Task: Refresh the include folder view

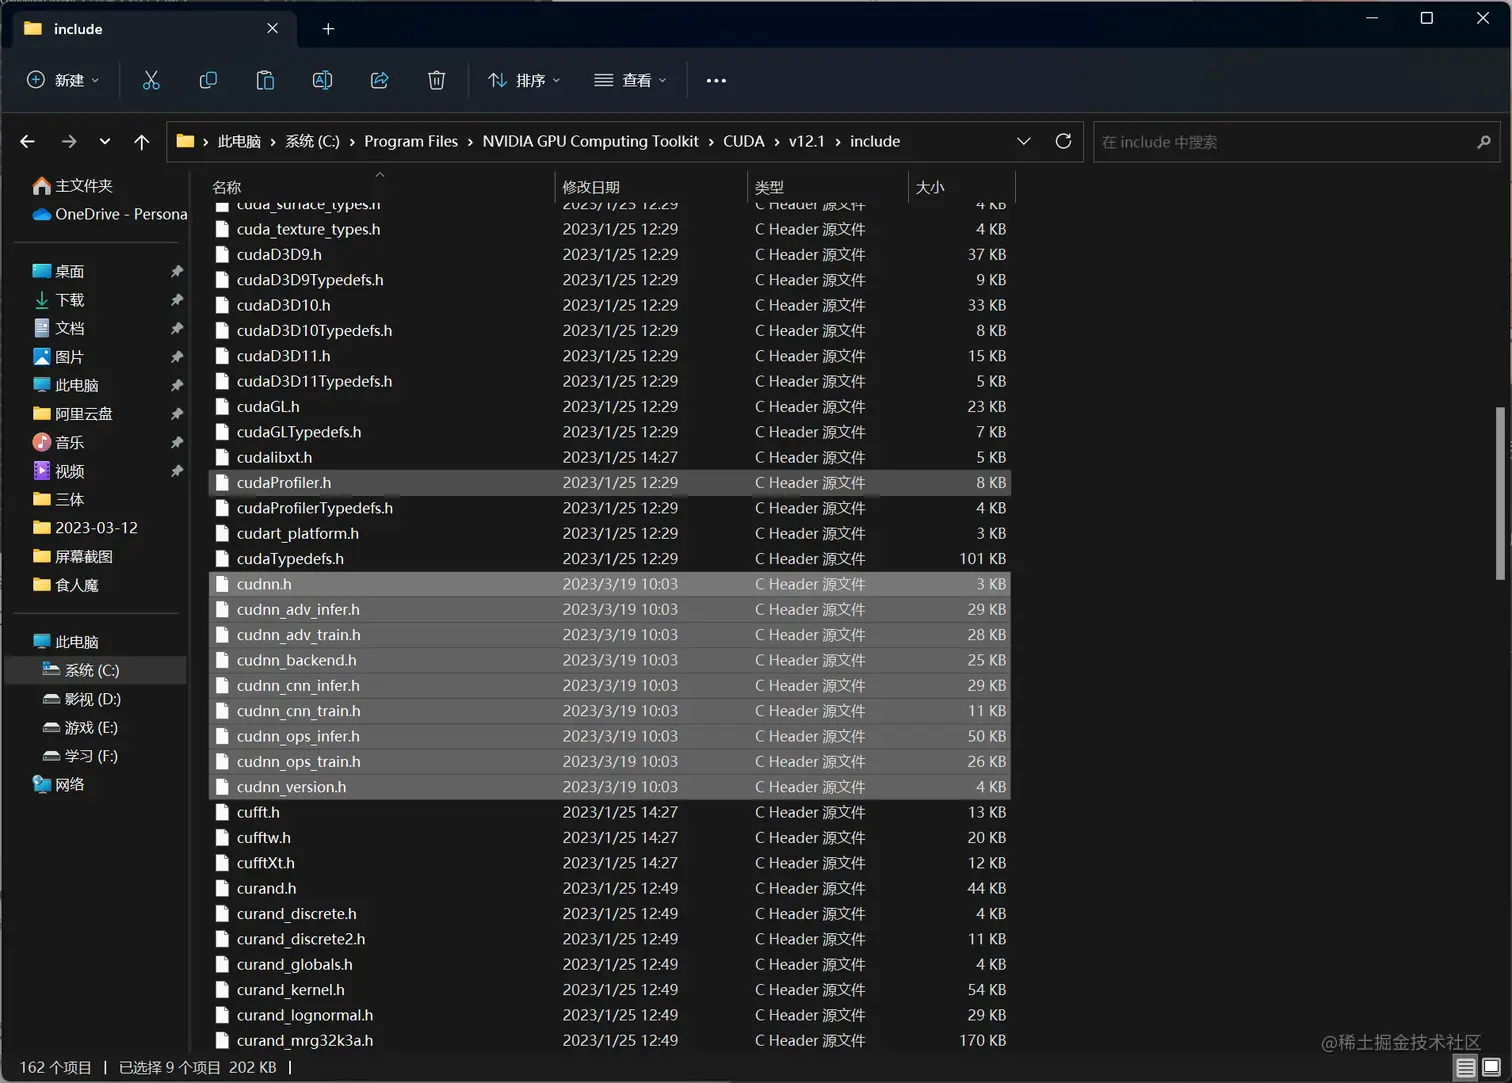Action: pos(1063,141)
